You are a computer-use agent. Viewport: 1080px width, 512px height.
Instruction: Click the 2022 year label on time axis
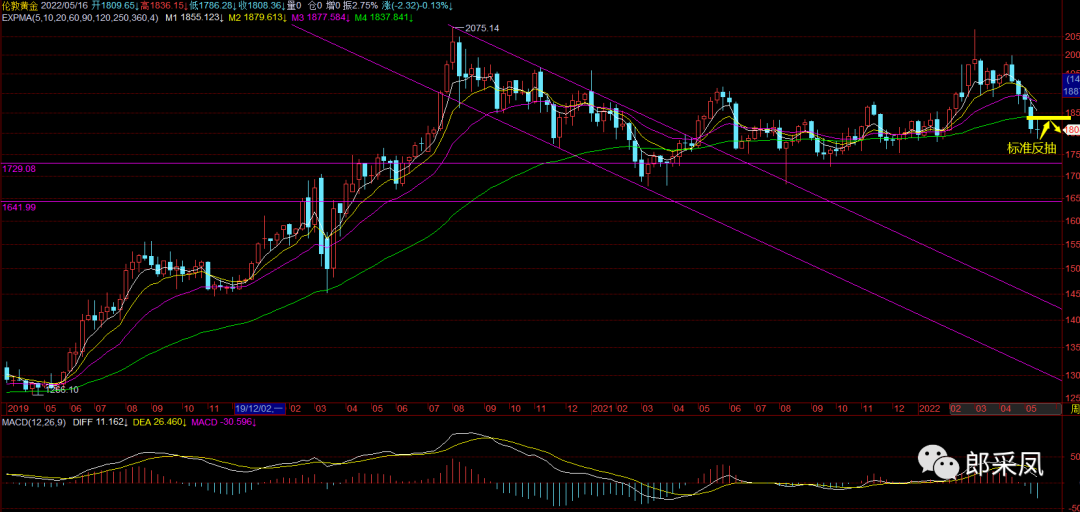(930, 409)
